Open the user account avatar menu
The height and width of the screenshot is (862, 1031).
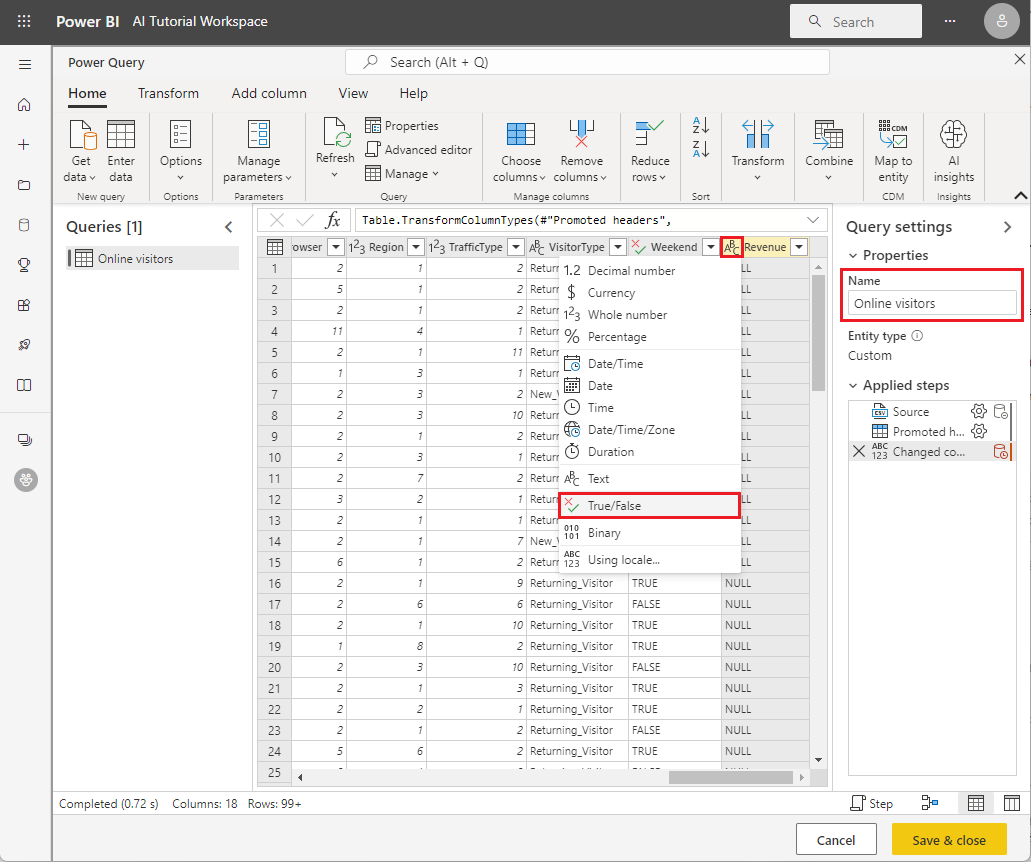point(1001,22)
